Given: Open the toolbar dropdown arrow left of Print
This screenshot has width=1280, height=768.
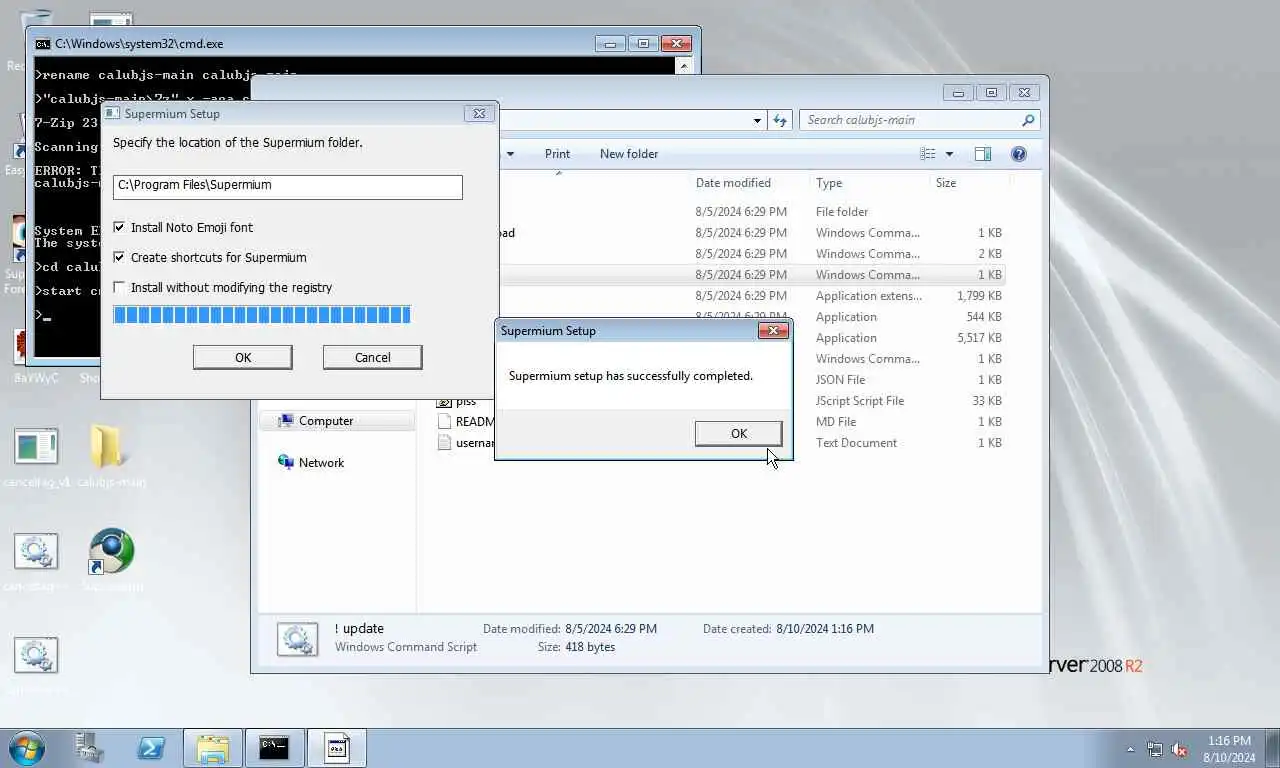Looking at the screenshot, I should click(x=510, y=154).
